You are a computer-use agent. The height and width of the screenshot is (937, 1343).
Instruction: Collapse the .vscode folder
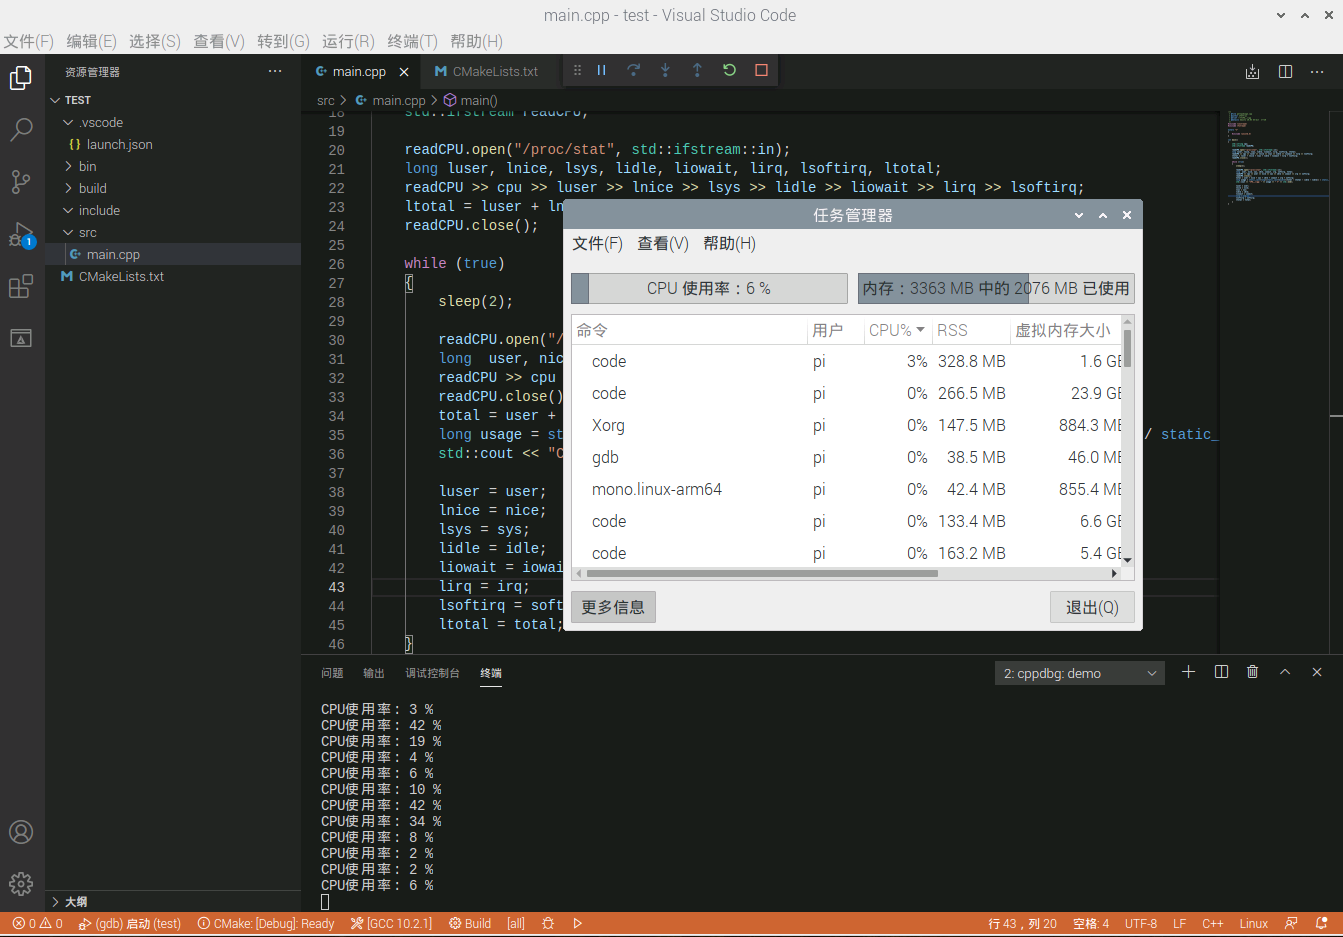68,122
